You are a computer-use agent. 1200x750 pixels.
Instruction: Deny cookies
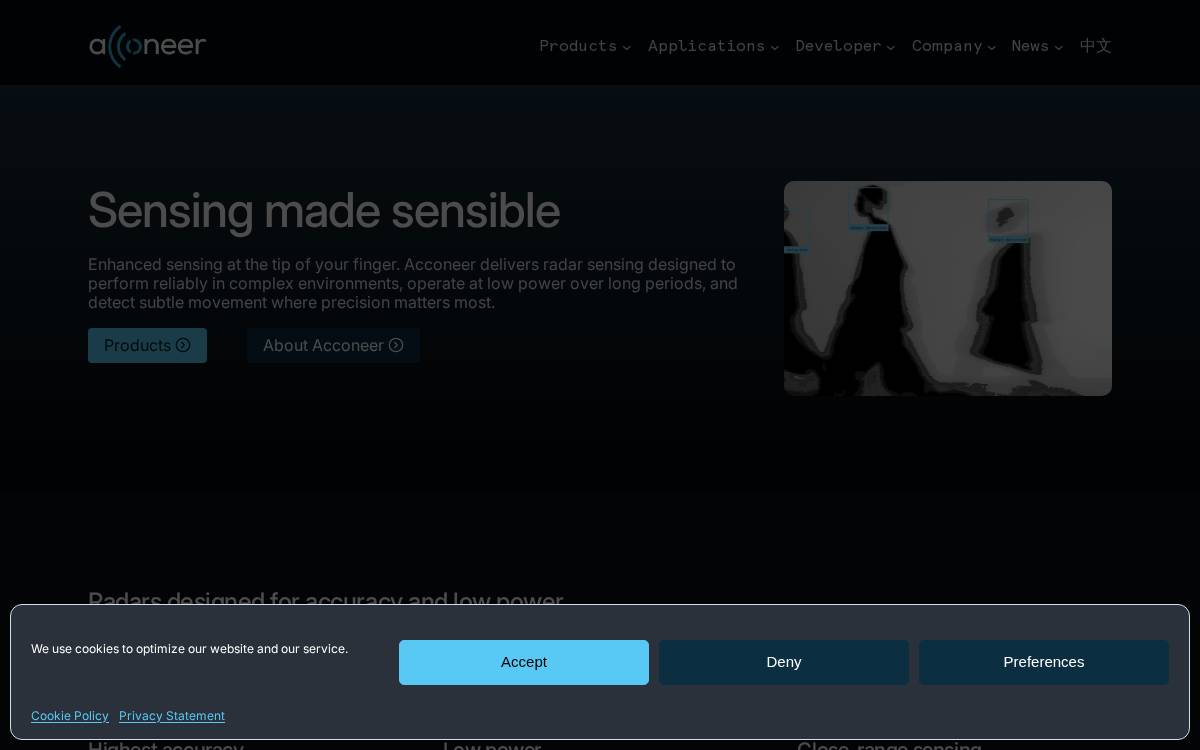784,662
